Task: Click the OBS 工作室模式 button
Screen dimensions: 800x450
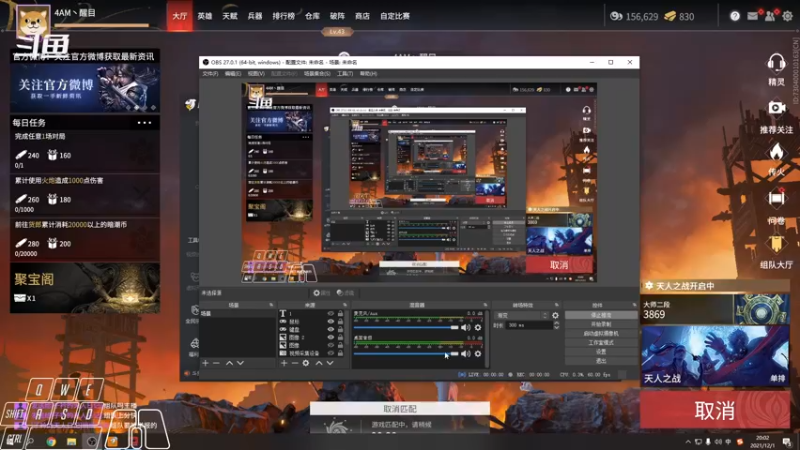Action: (601, 342)
